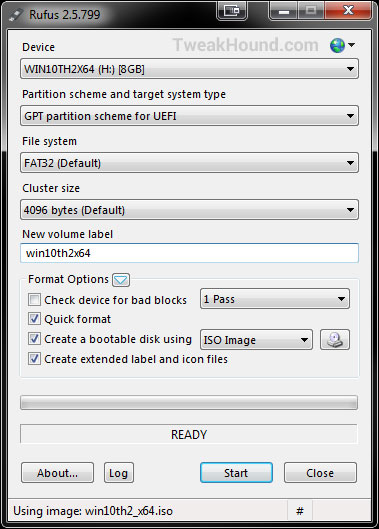Click the Start button

(x=236, y=473)
